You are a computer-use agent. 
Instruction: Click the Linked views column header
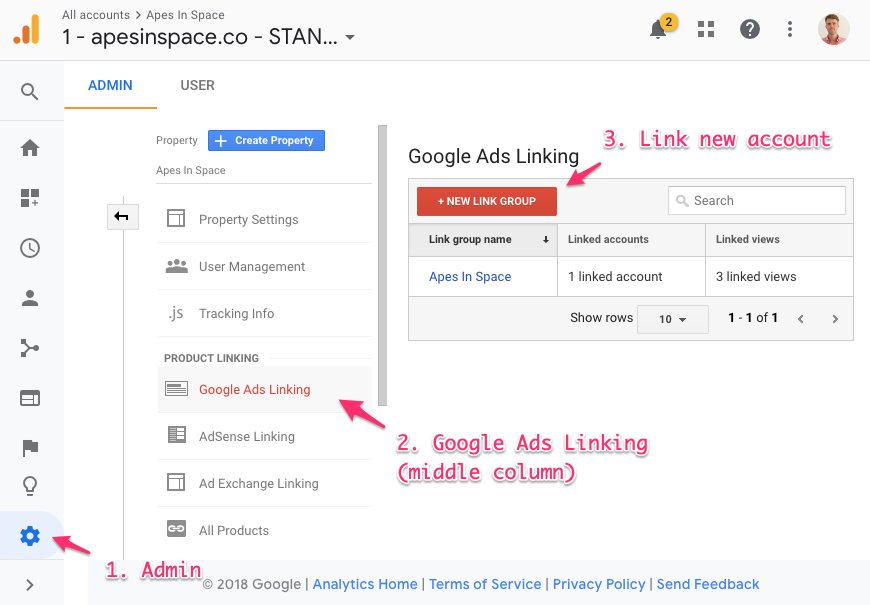(x=779, y=240)
